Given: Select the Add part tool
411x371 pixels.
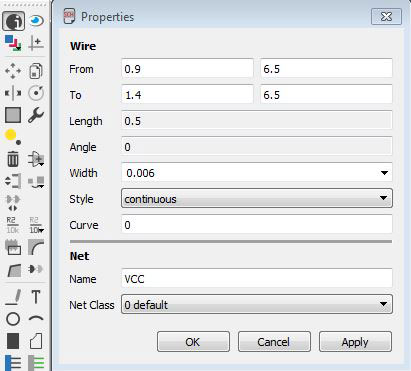Looking at the screenshot, I should pyautogui.click(x=36, y=159).
